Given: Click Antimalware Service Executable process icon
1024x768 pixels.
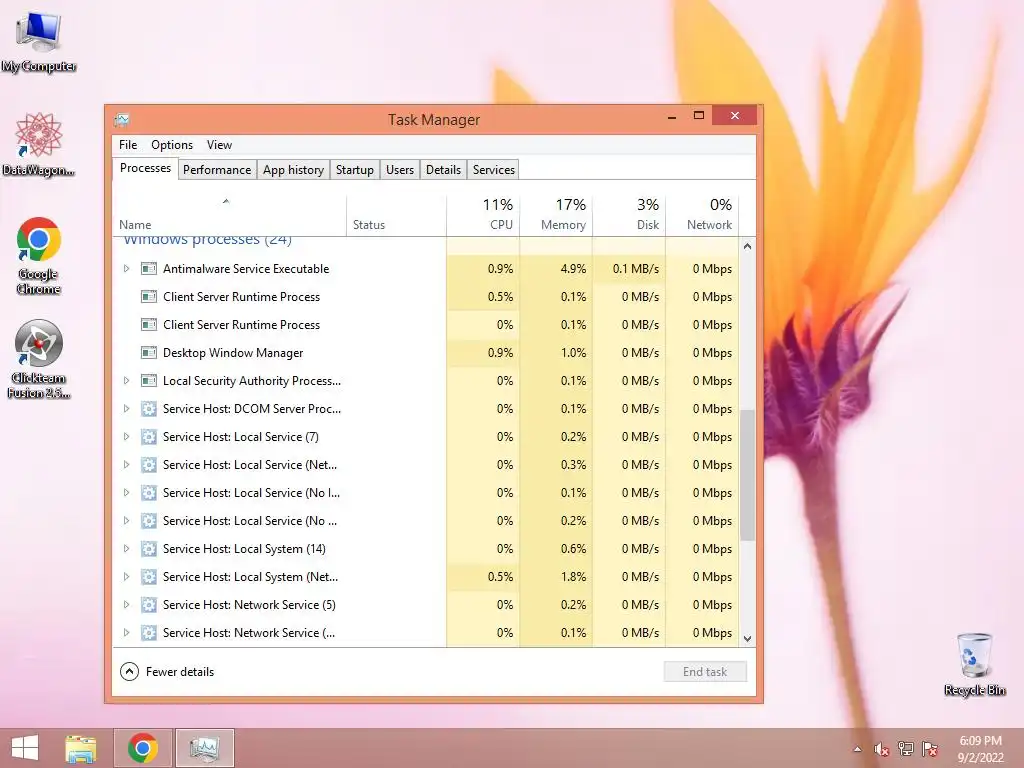Looking at the screenshot, I should pos(149,268).
